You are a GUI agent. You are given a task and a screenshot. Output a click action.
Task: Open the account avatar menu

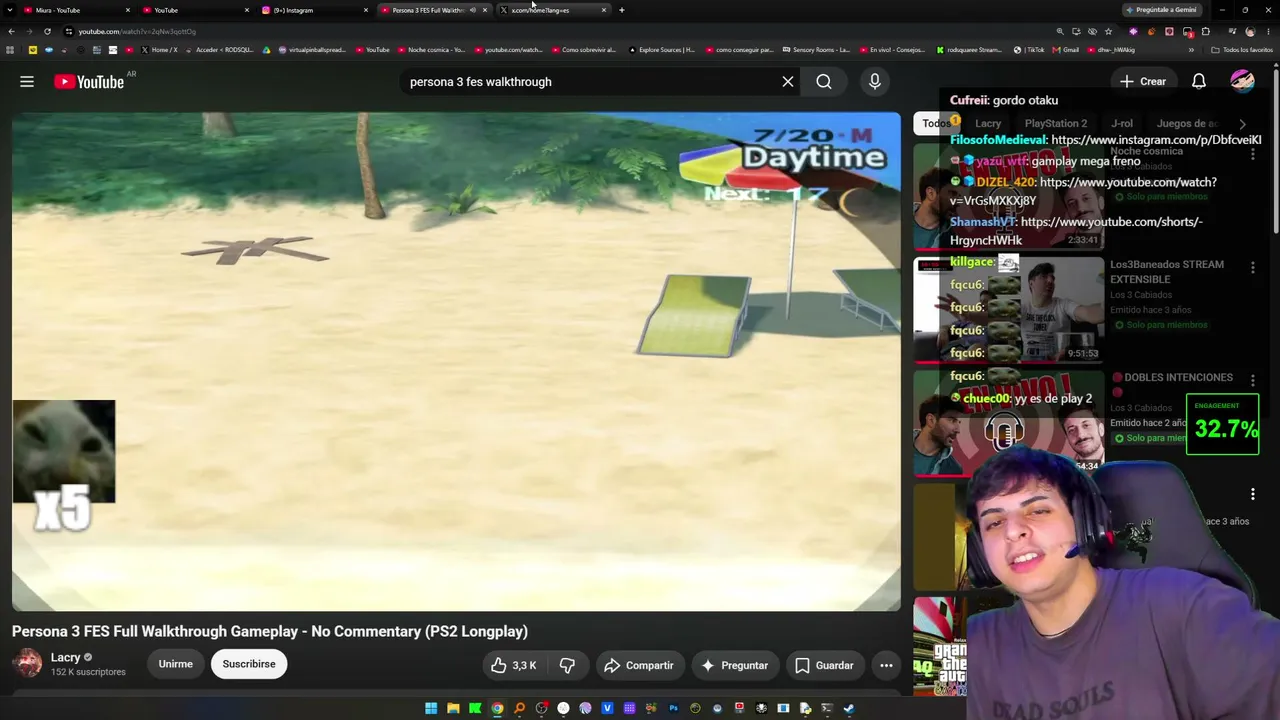click(1243, 82)
